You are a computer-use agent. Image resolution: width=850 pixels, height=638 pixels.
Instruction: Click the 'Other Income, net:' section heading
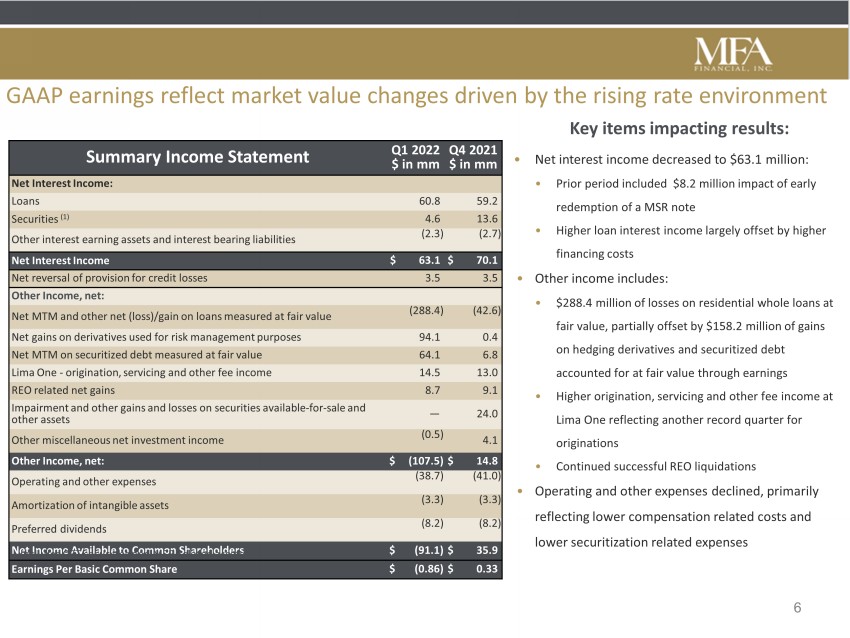click(x=57, y=295)
